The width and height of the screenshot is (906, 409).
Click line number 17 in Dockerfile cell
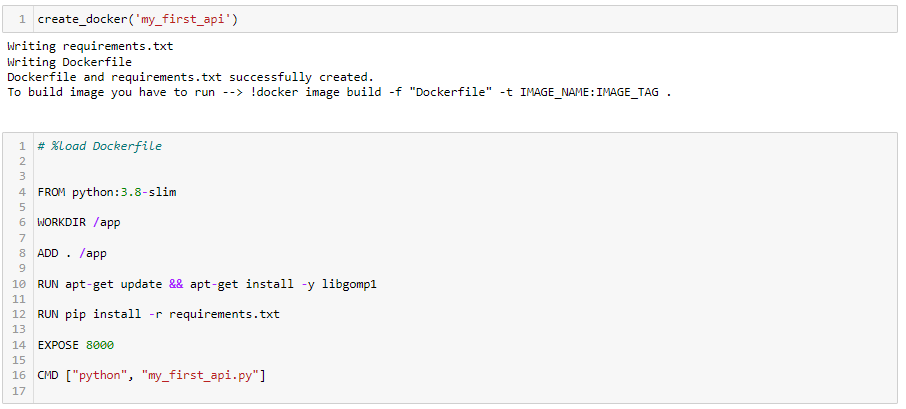pos(19,391)
